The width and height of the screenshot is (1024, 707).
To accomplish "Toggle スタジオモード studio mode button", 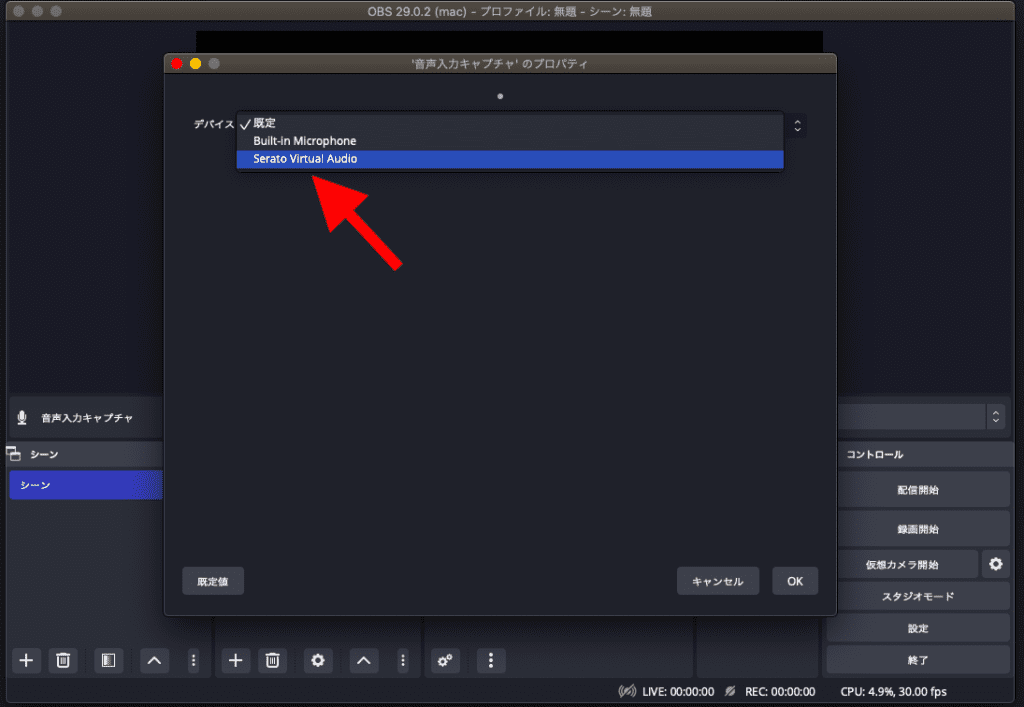I will pos(918,596).
